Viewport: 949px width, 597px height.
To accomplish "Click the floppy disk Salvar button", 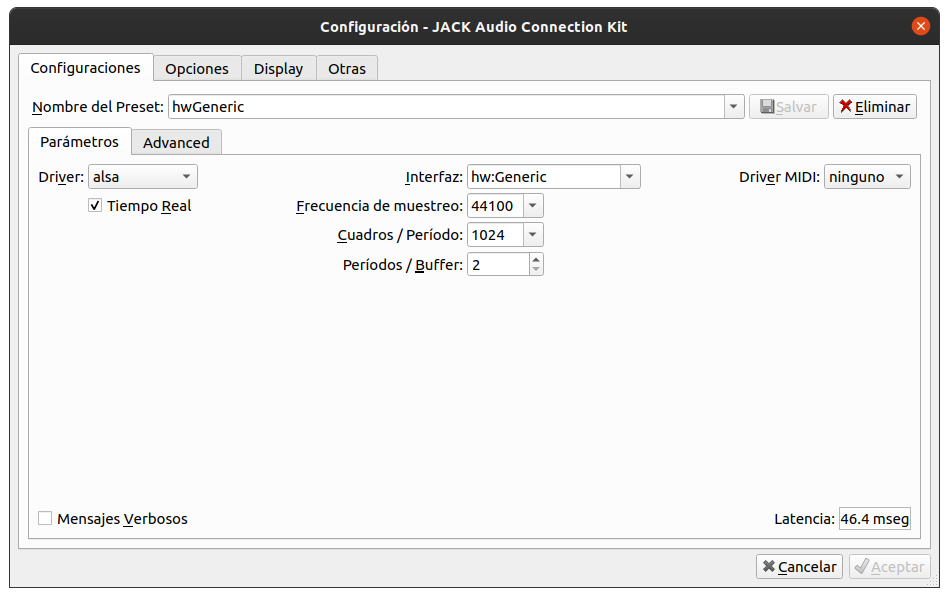I will tap(789, 107).
